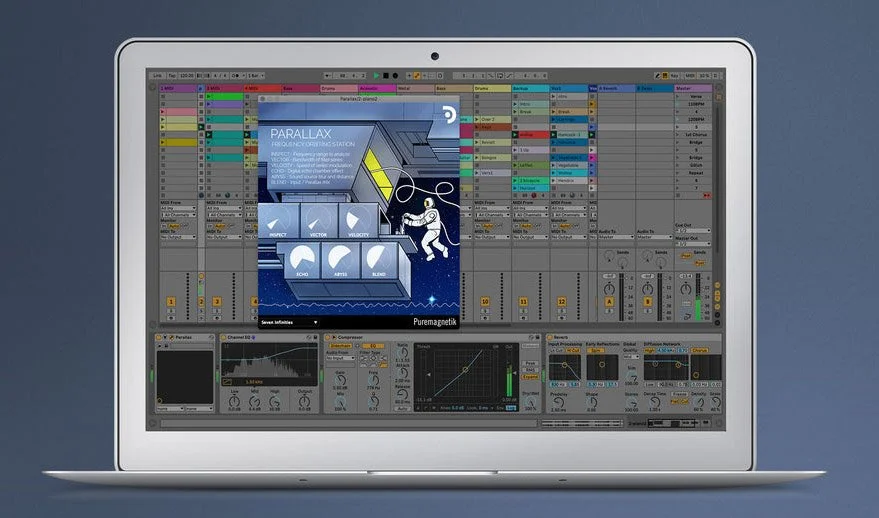This screenshot has height=518, width=879.
Task: Click the INSPECT knob in Parallax plugin
Action: (278, 220)
